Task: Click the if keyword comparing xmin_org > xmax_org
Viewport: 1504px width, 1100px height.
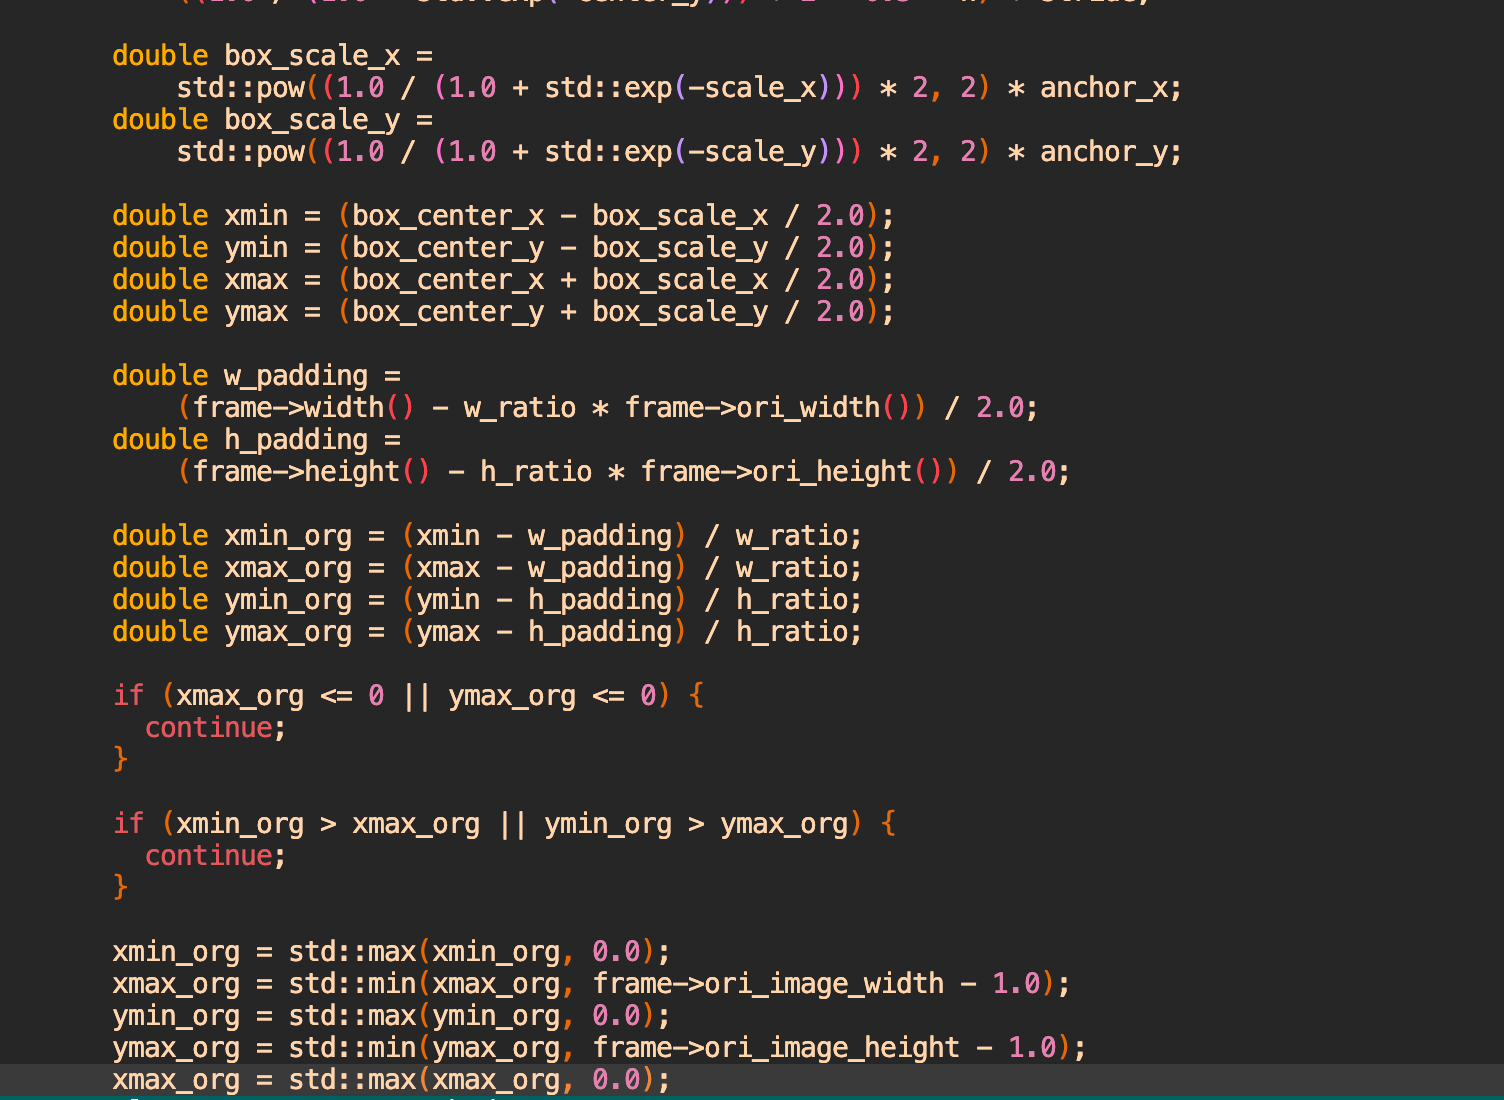Action: [x=128, y=824]
